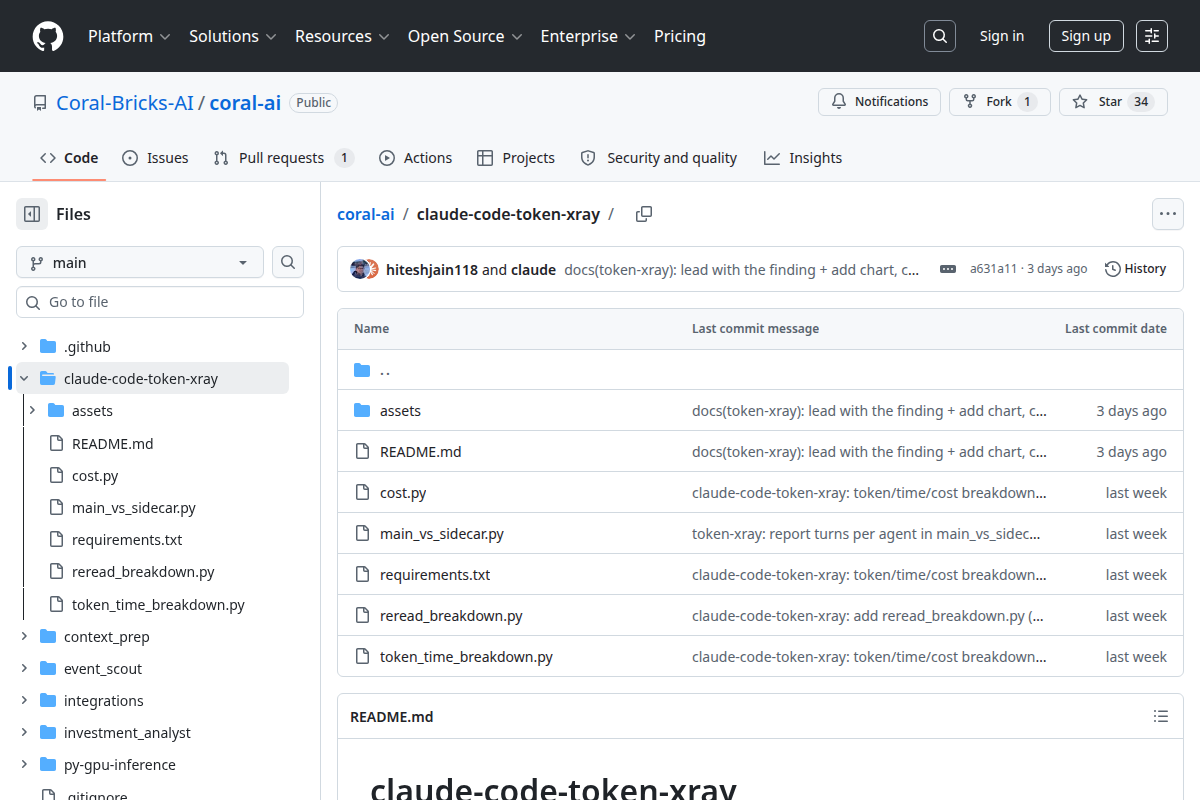Switch to the Actions tab
The height and width of the screenshot is (800, 1200).
pos(415,158)
